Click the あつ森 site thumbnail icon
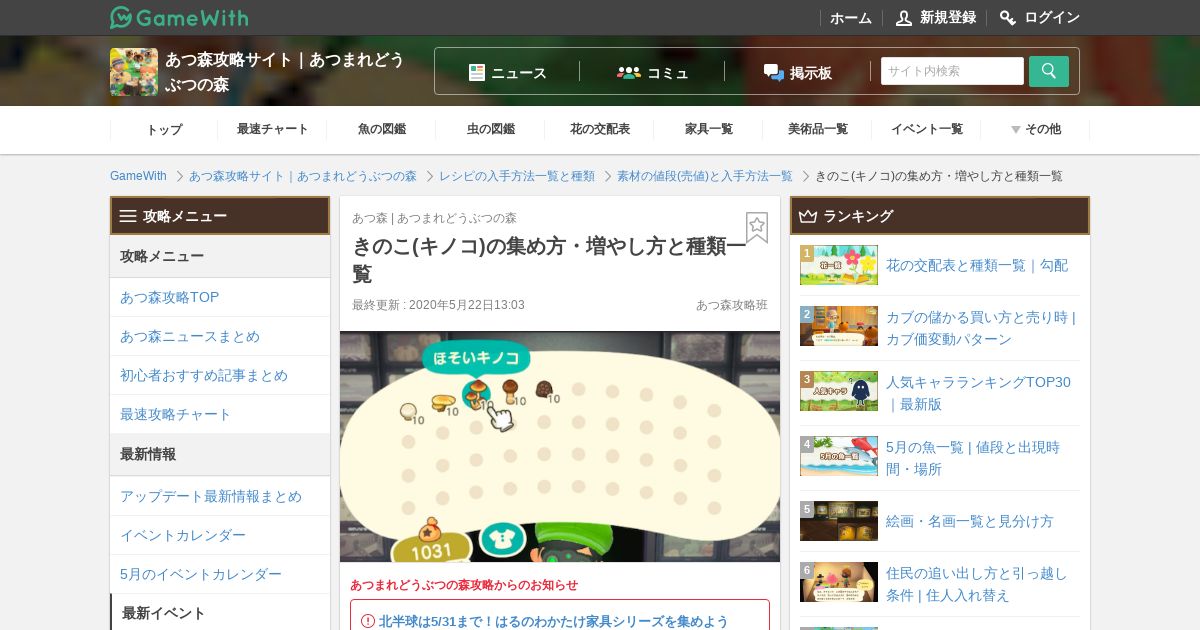1200x630 pixels. tap(134, 72)
